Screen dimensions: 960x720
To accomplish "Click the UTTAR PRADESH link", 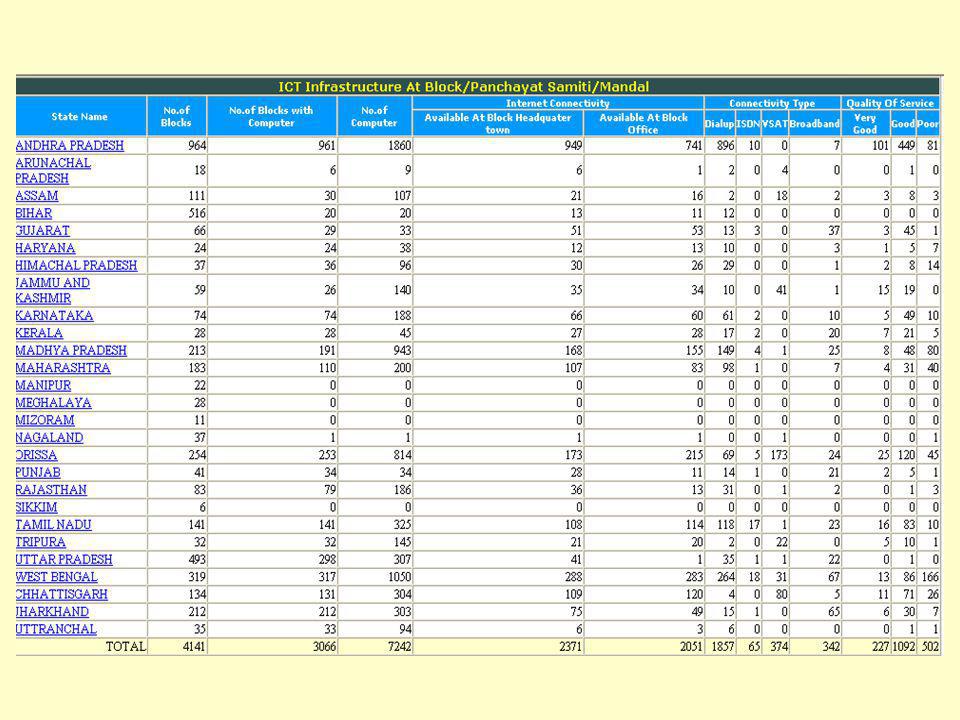I will pos(64,560).
